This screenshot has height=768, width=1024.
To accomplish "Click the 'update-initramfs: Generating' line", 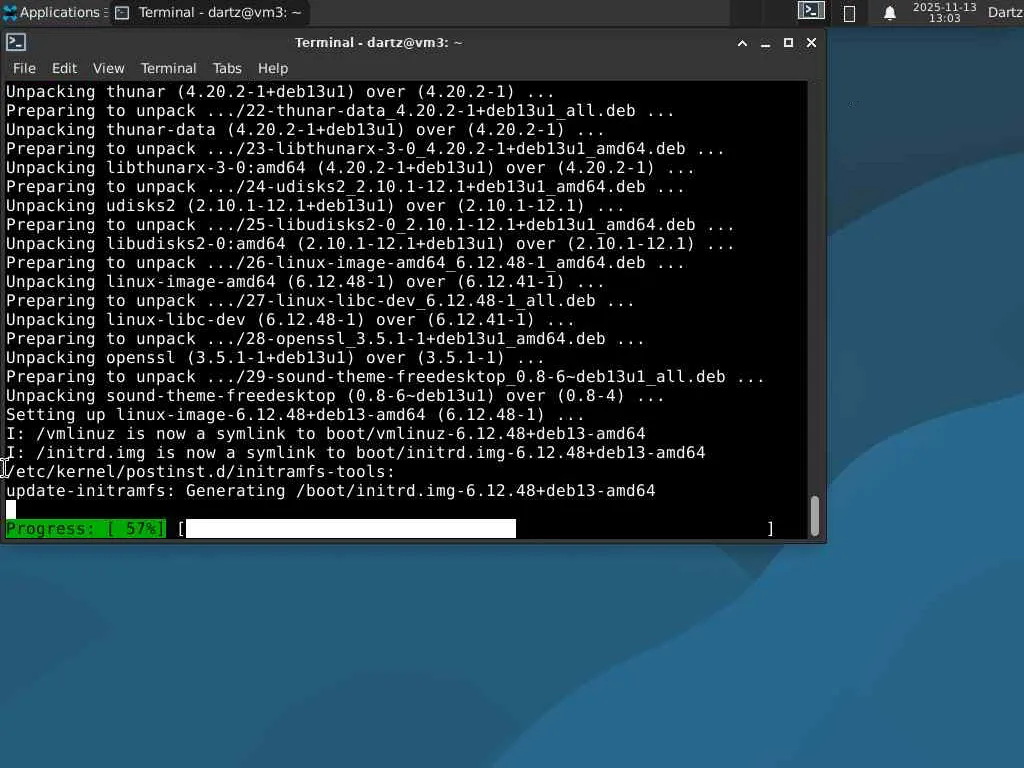I will coord(330,490).
